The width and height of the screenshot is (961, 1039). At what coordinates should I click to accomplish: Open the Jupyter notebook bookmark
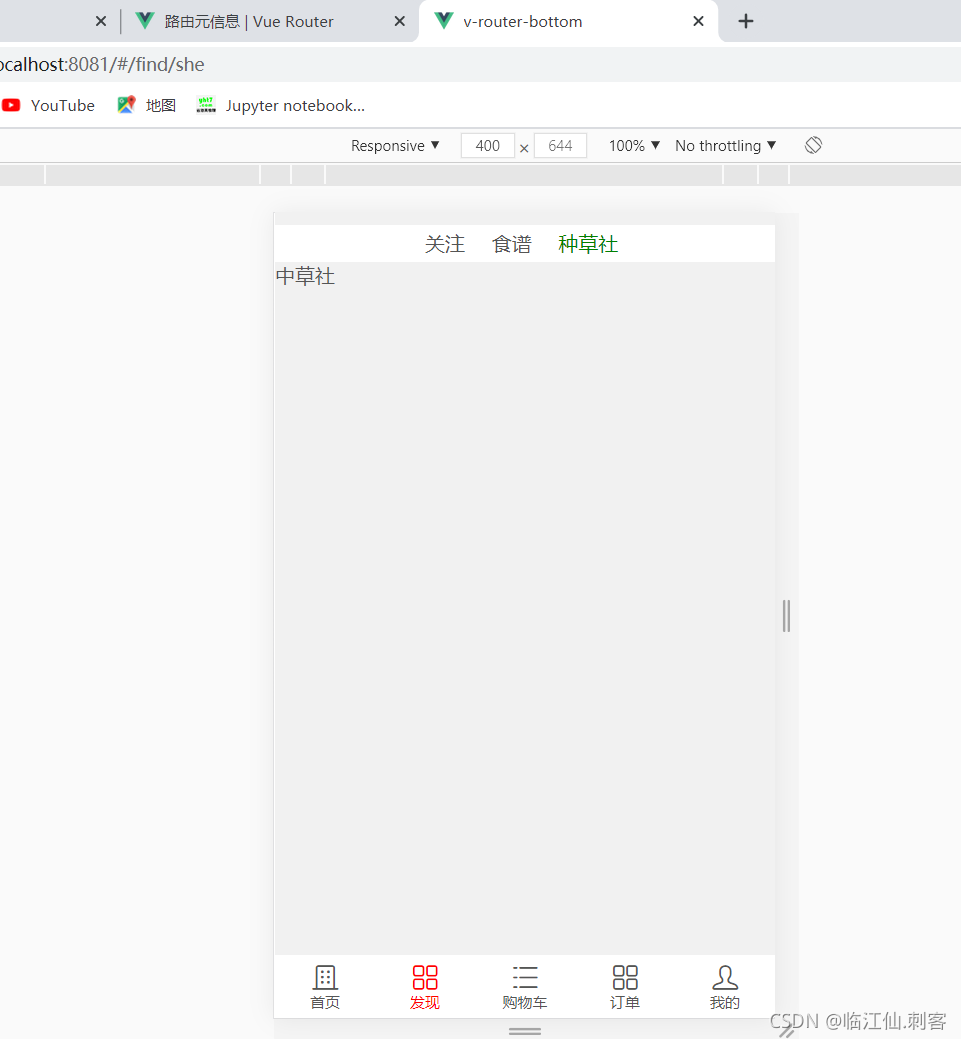pos(280,105)
